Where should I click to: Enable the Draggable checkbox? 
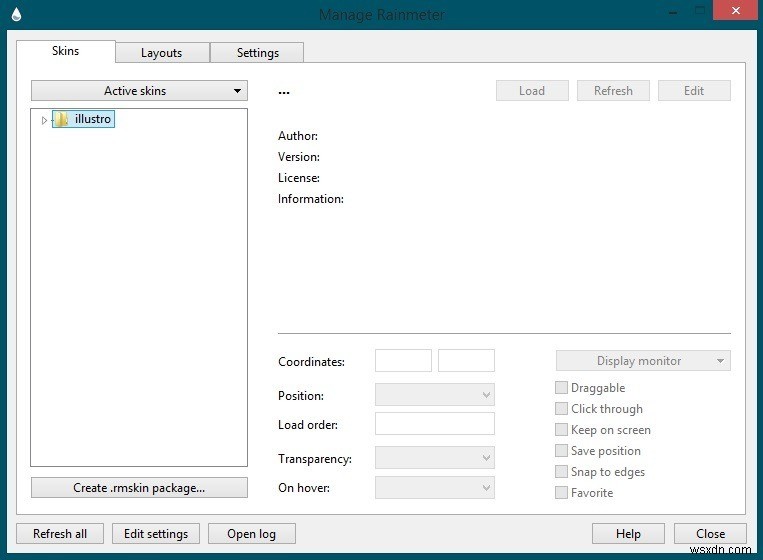point(561,387)
